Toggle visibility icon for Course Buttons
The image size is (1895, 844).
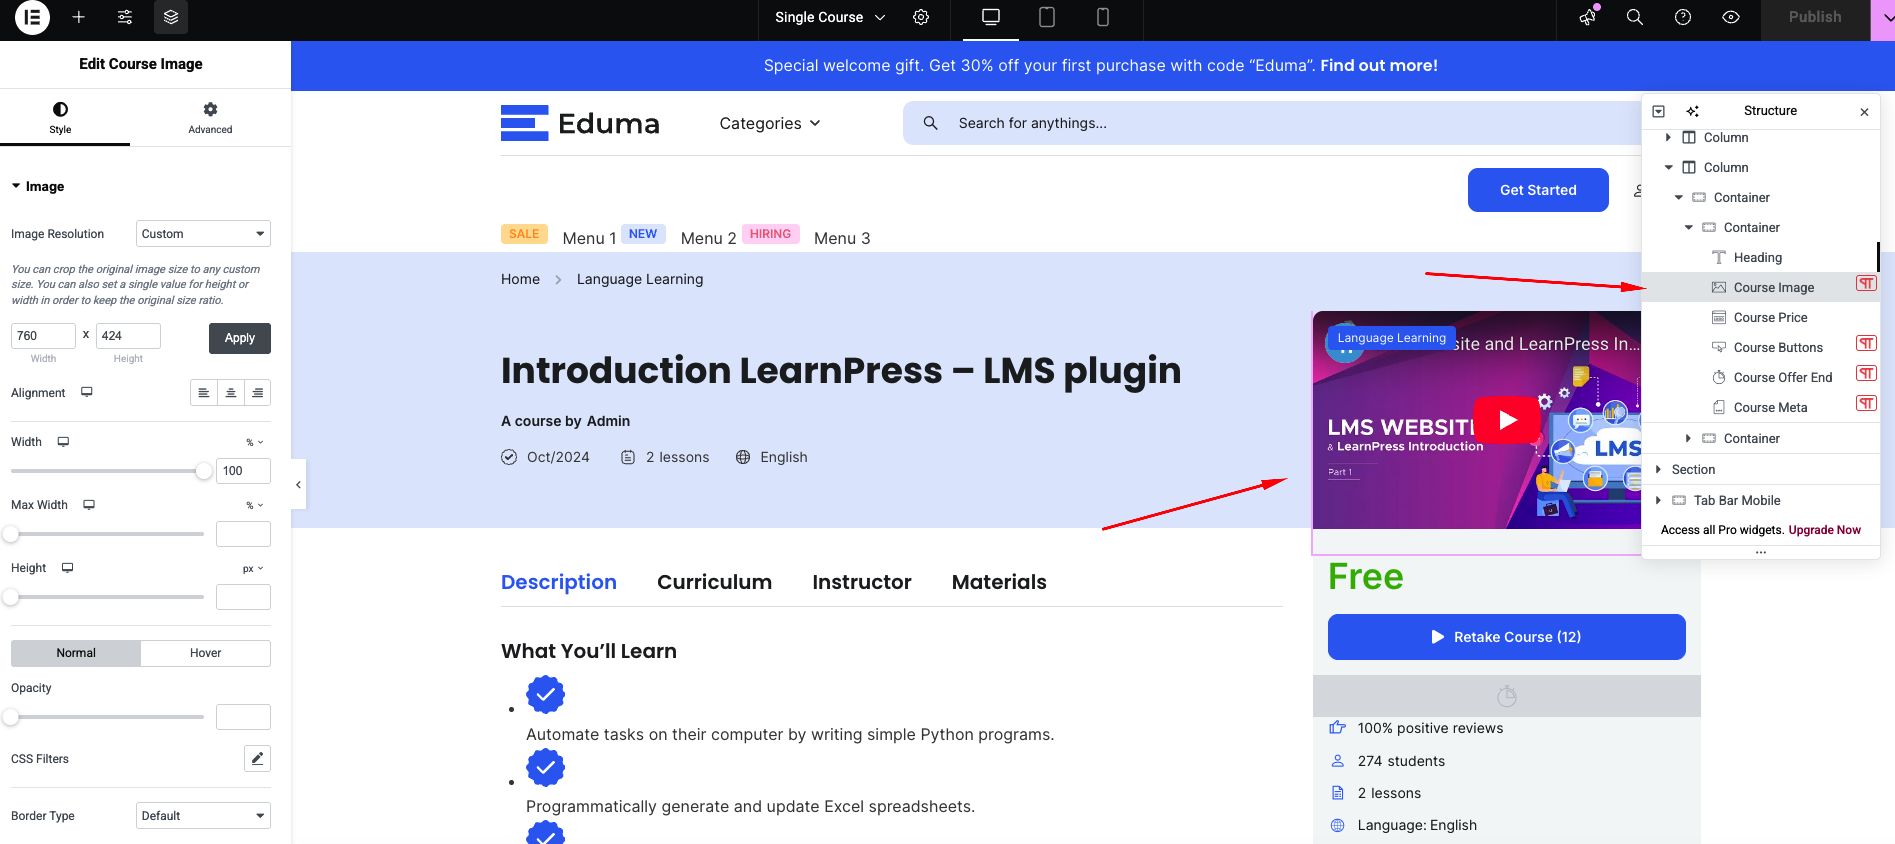point(1866,344)
